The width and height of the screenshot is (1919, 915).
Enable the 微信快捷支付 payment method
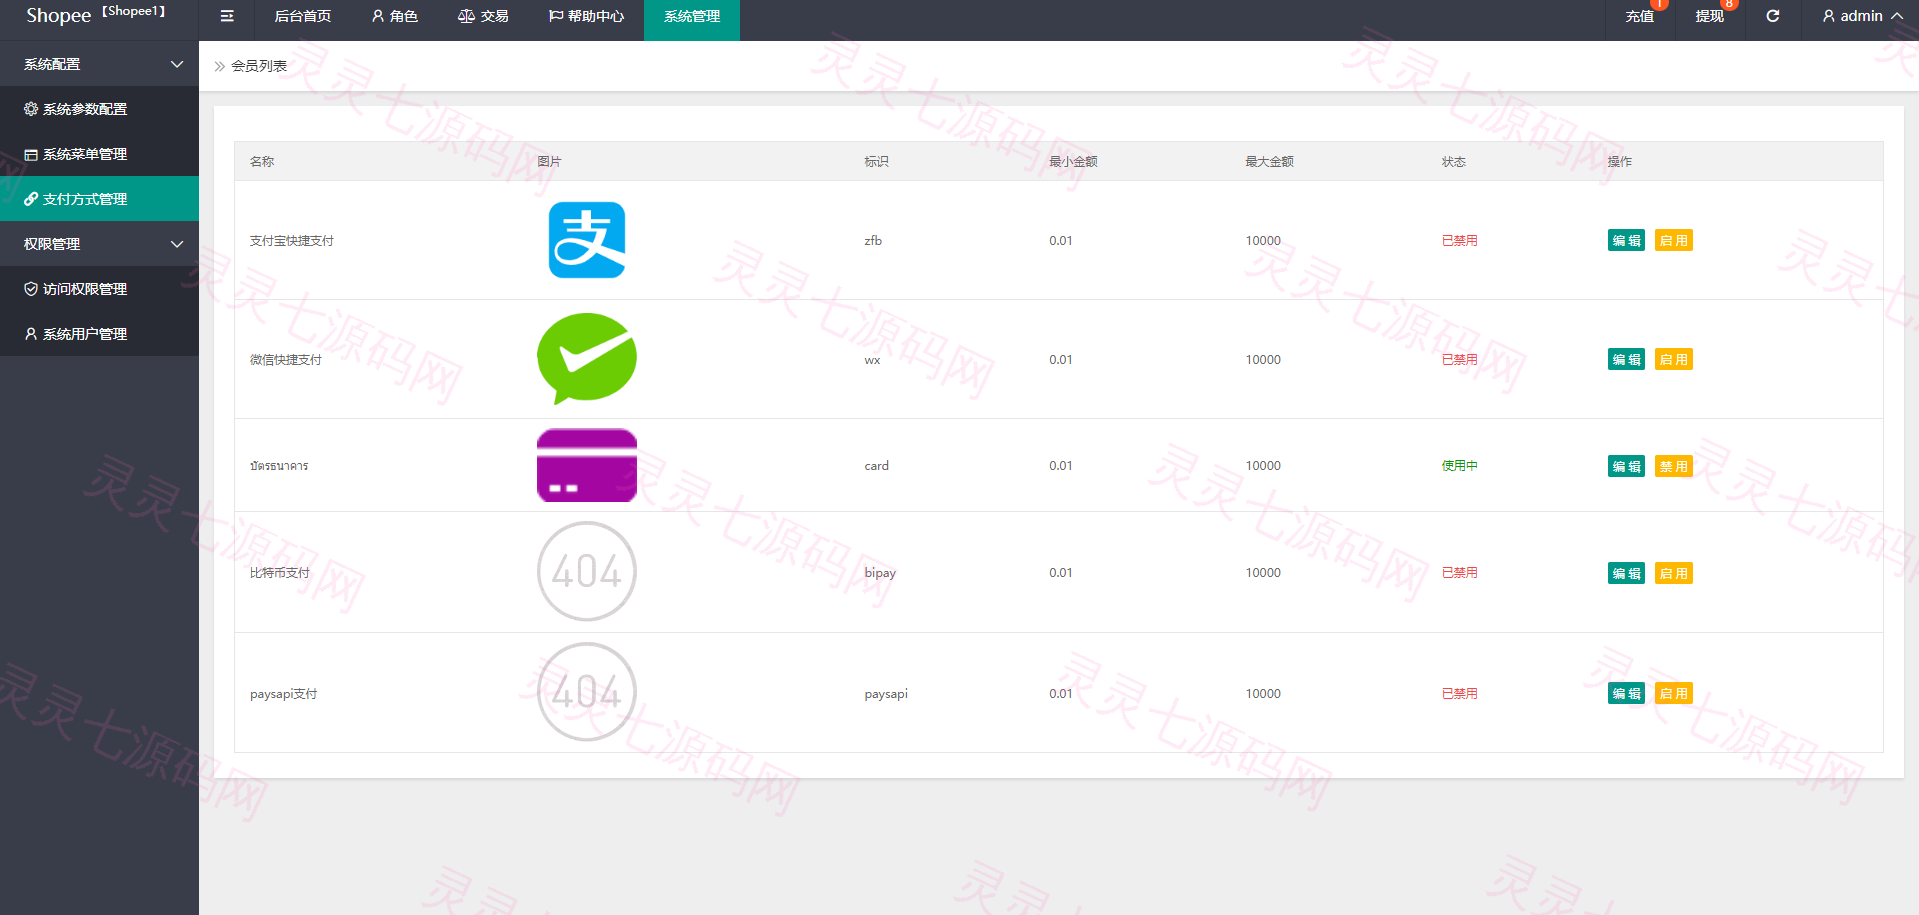click(1674, 359)
